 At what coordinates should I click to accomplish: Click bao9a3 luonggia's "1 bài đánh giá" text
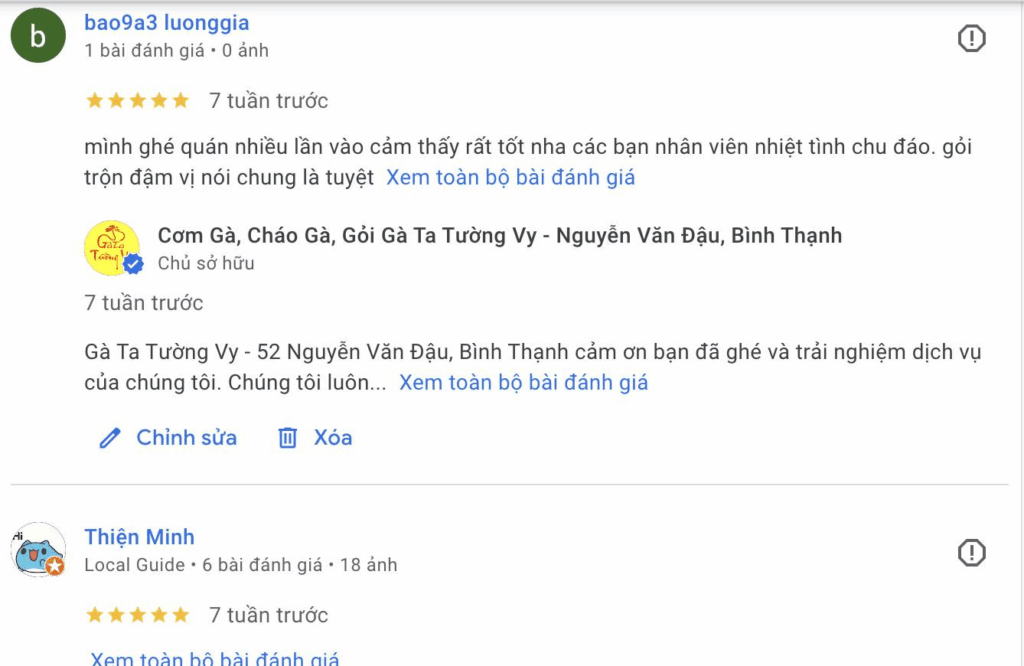(144, 50)
